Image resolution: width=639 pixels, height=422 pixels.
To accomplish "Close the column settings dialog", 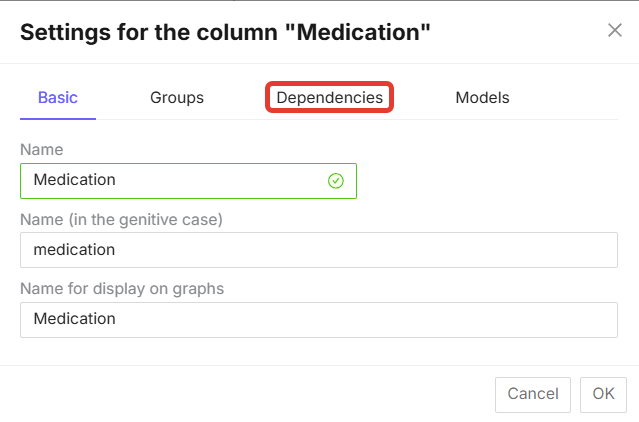I will pos(615,30).
